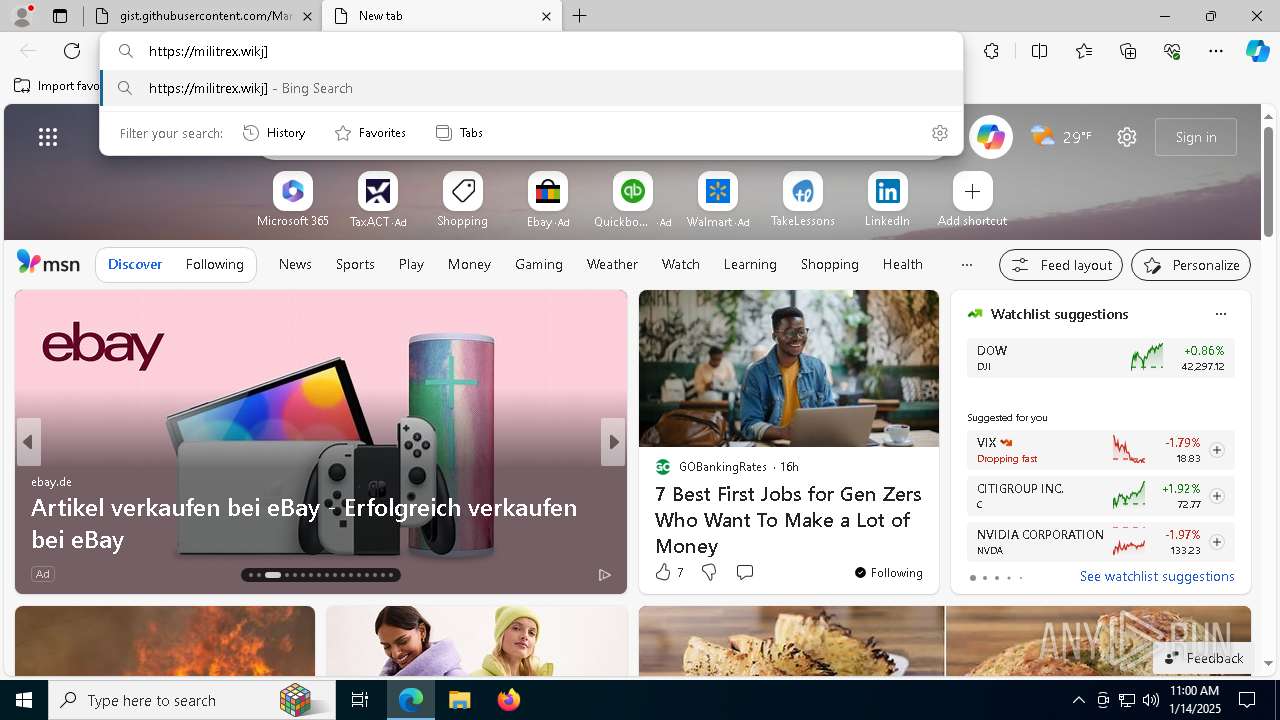
Task: Open search suggestion settings gear
Action: tap(939, 133)
